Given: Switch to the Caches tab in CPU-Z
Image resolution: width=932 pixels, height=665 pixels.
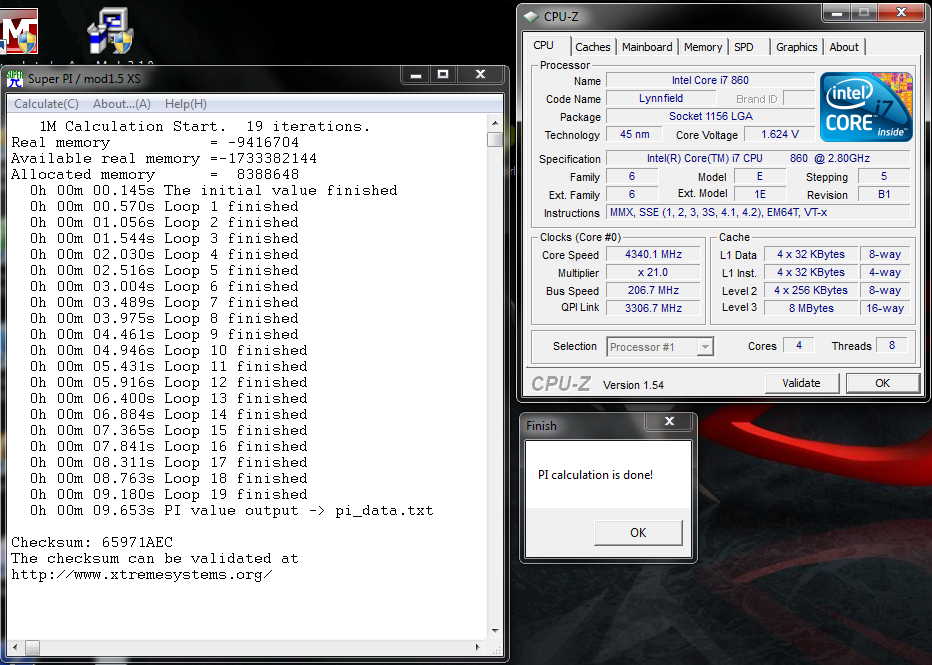Looking at the screenshot, I should 593,47.
